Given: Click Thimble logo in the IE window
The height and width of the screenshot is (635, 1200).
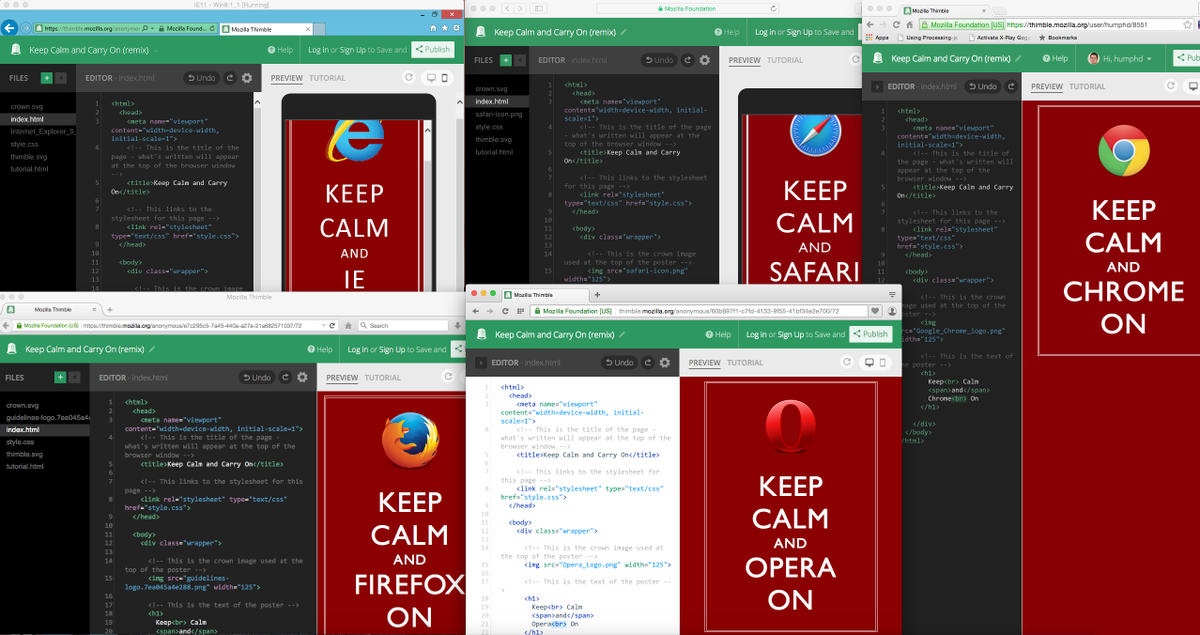Looking at the screenshot, I should (16, 49).
